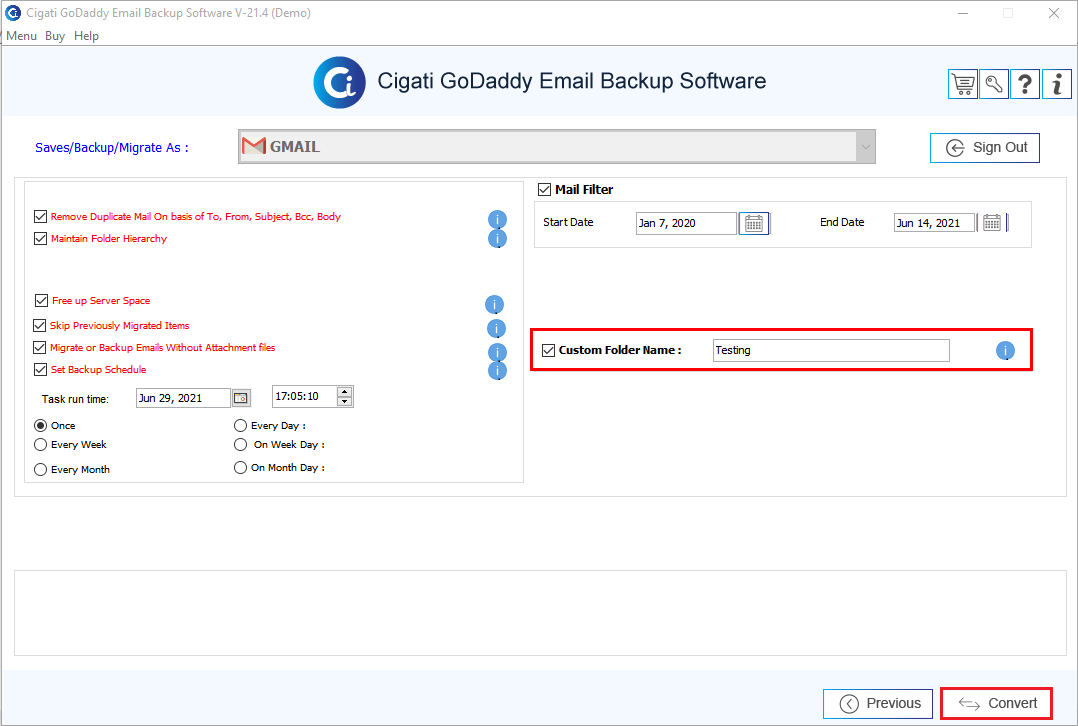This screenshot has height=726, width=1078.
Task: Decrease task run time with down arrow
Action: (x=345, y=402)
